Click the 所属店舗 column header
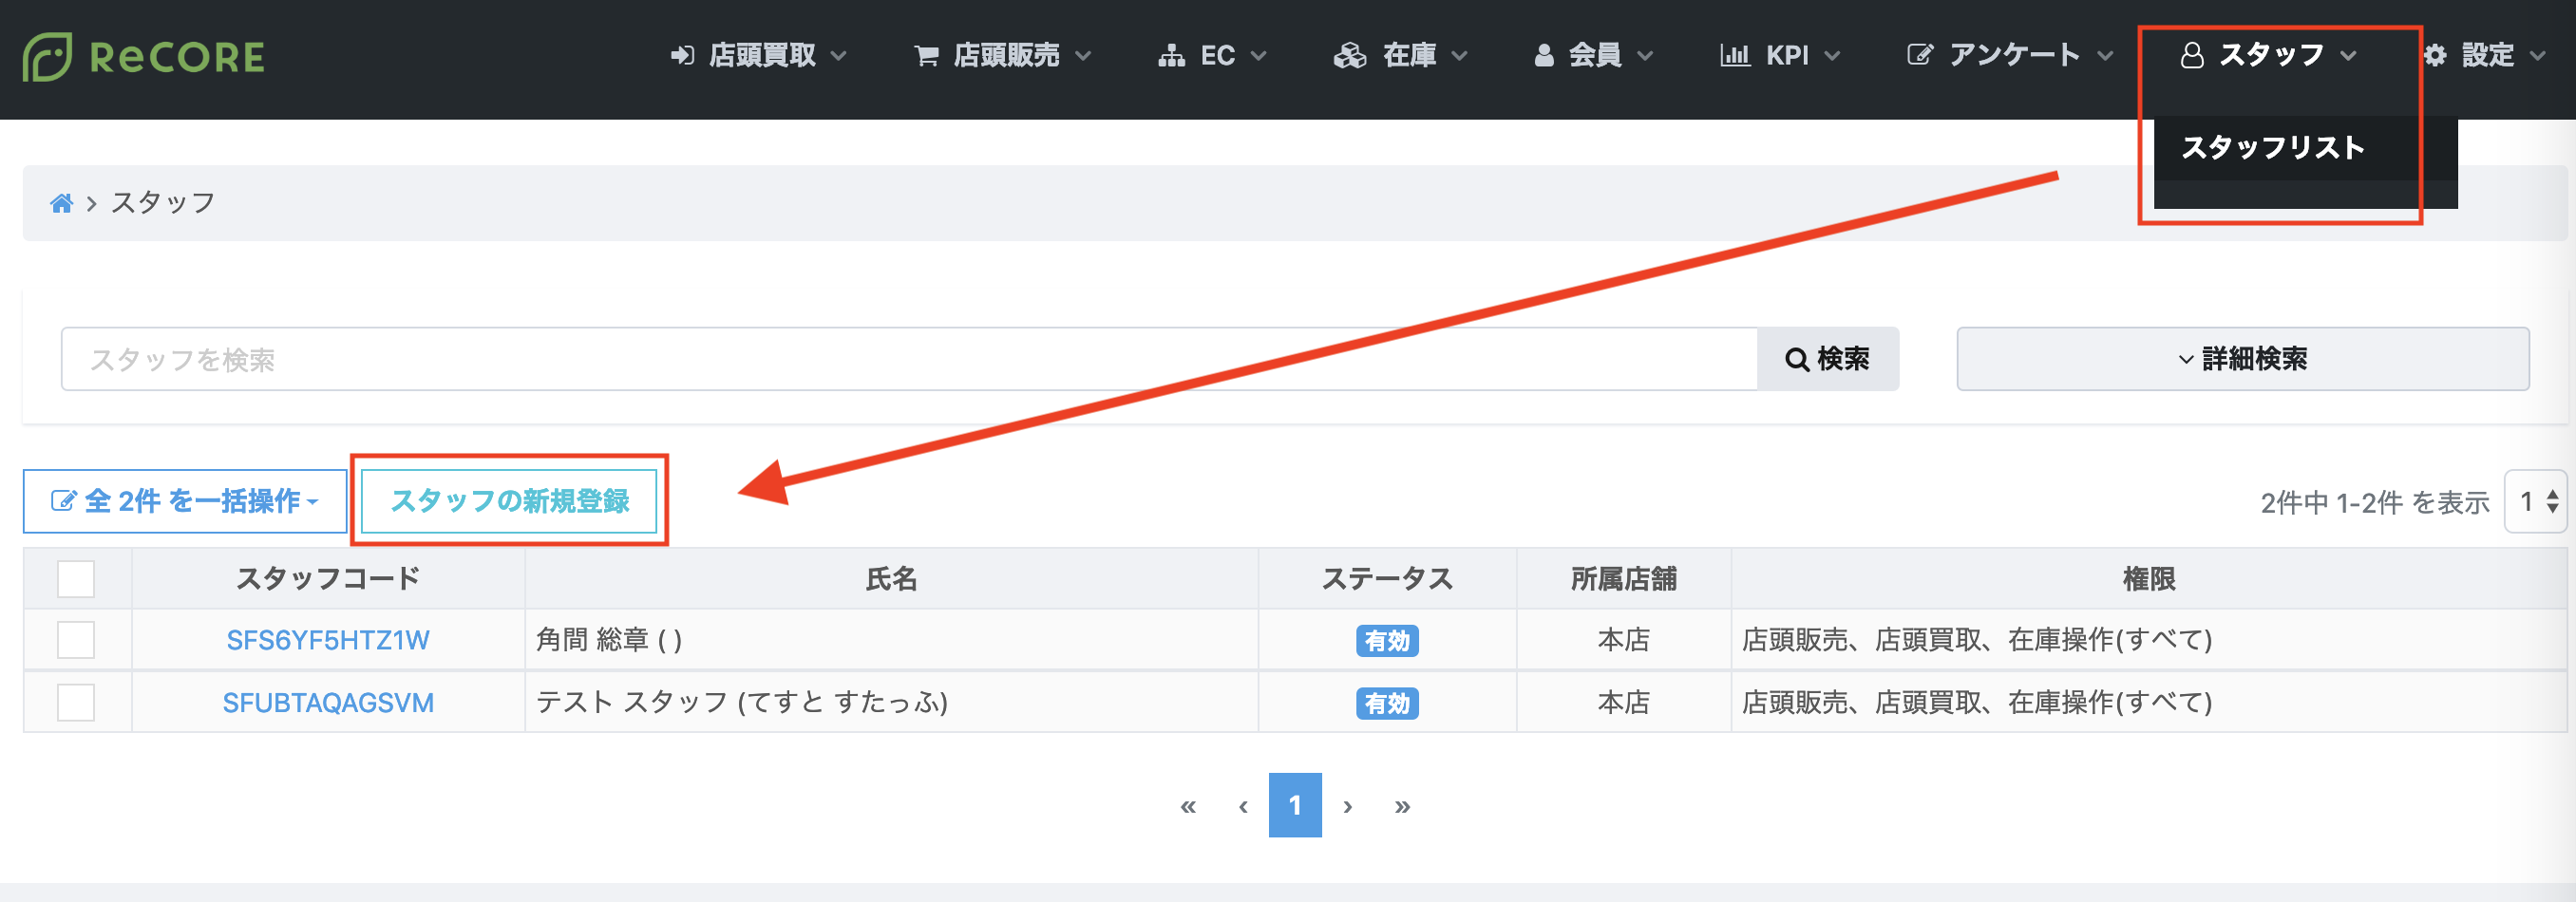2576x902 pixels. (x=1624, y=579)
